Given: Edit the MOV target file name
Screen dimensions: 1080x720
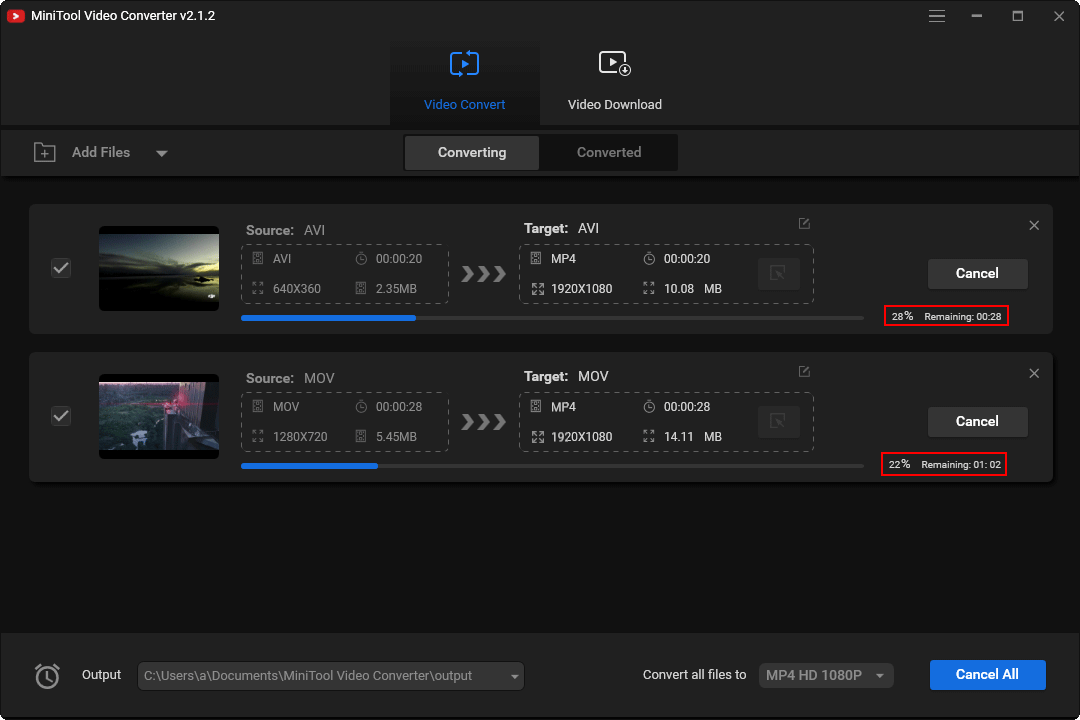Looking at the screenshot, I should pos(804,371).
